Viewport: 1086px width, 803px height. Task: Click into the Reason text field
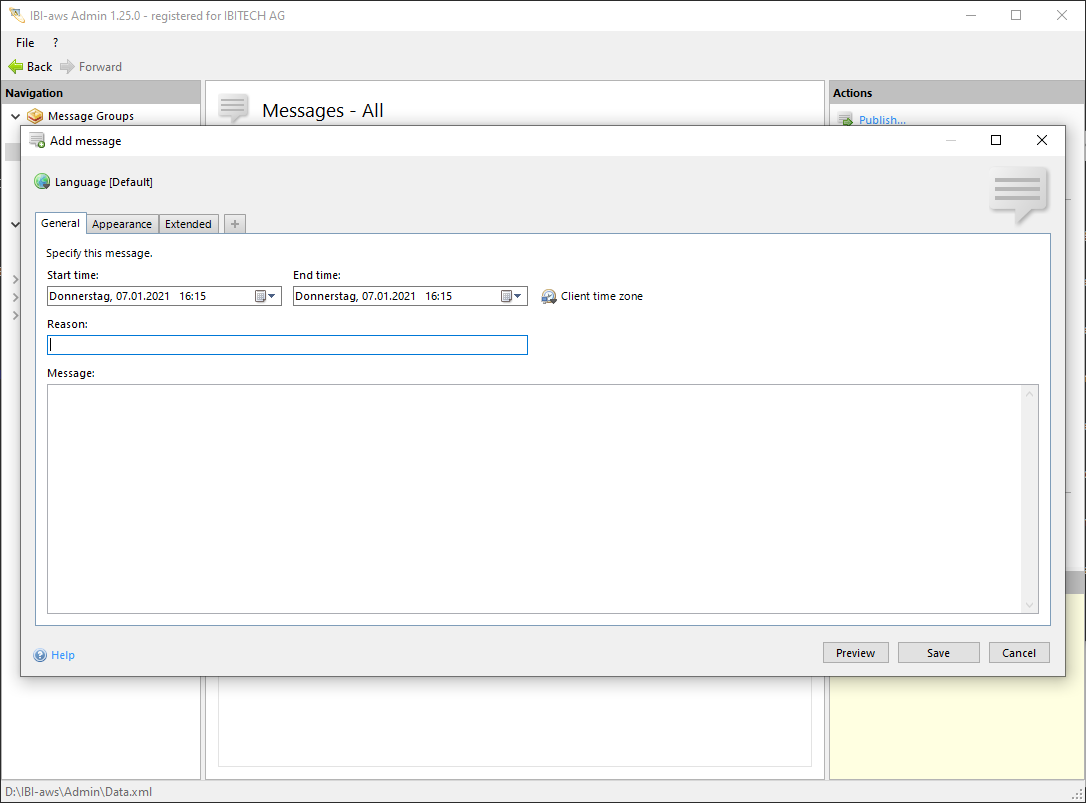(287, 345)
